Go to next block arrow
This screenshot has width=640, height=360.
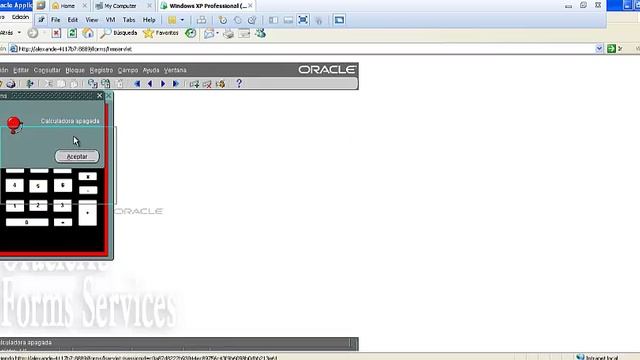point(176,84)
